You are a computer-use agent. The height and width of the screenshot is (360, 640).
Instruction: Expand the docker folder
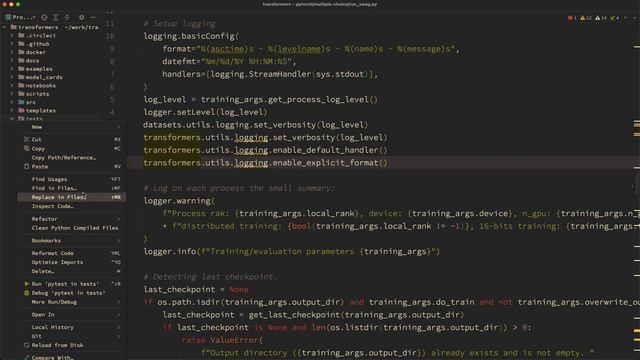pos(12,52)
